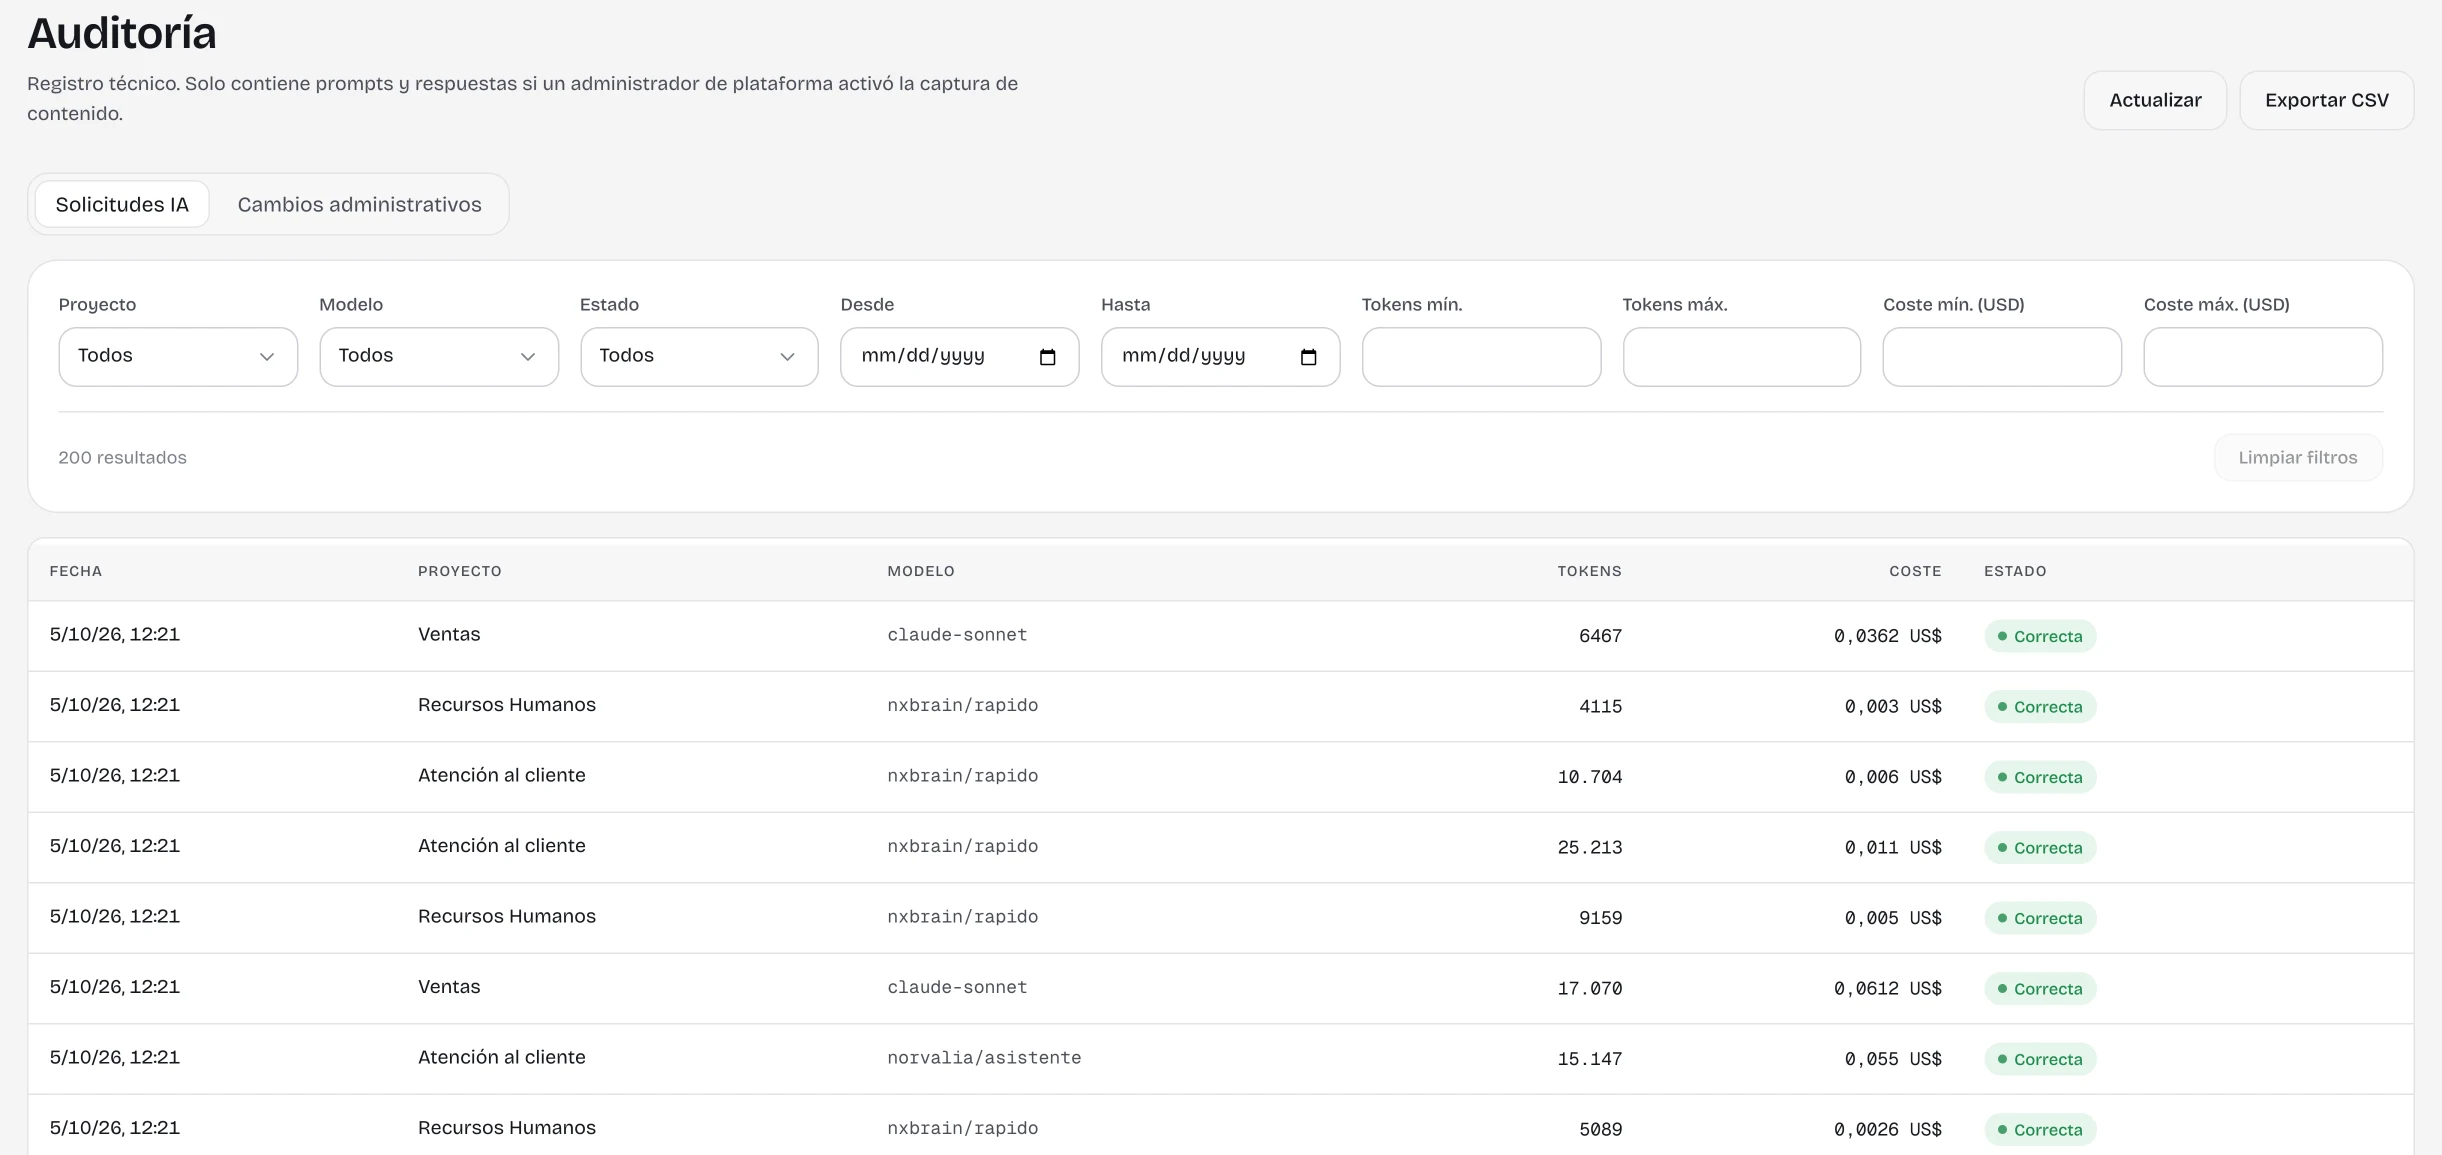Click the Tokens mín. input
The height and width of the screenshot is (1155, 2442).
click(1481, 357)
